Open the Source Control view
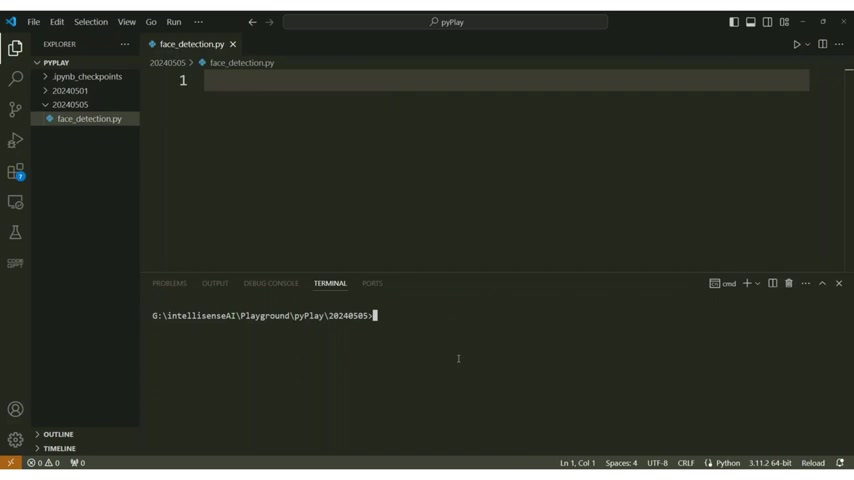This screenshot has width=854, height=480. (x=15, y=109)
